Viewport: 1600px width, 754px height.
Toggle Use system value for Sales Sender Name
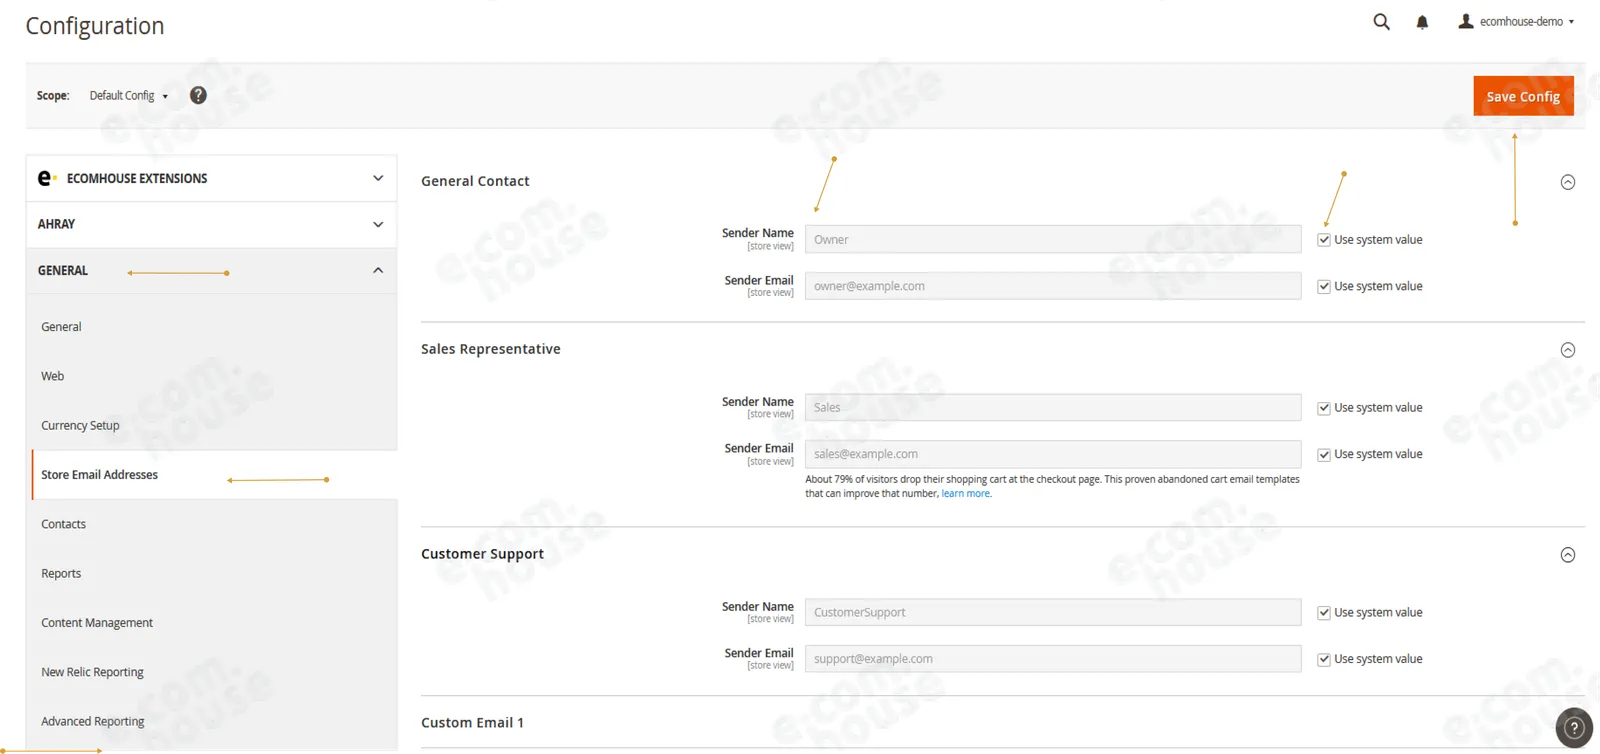pyautogui.click(x=1324, y=408)
